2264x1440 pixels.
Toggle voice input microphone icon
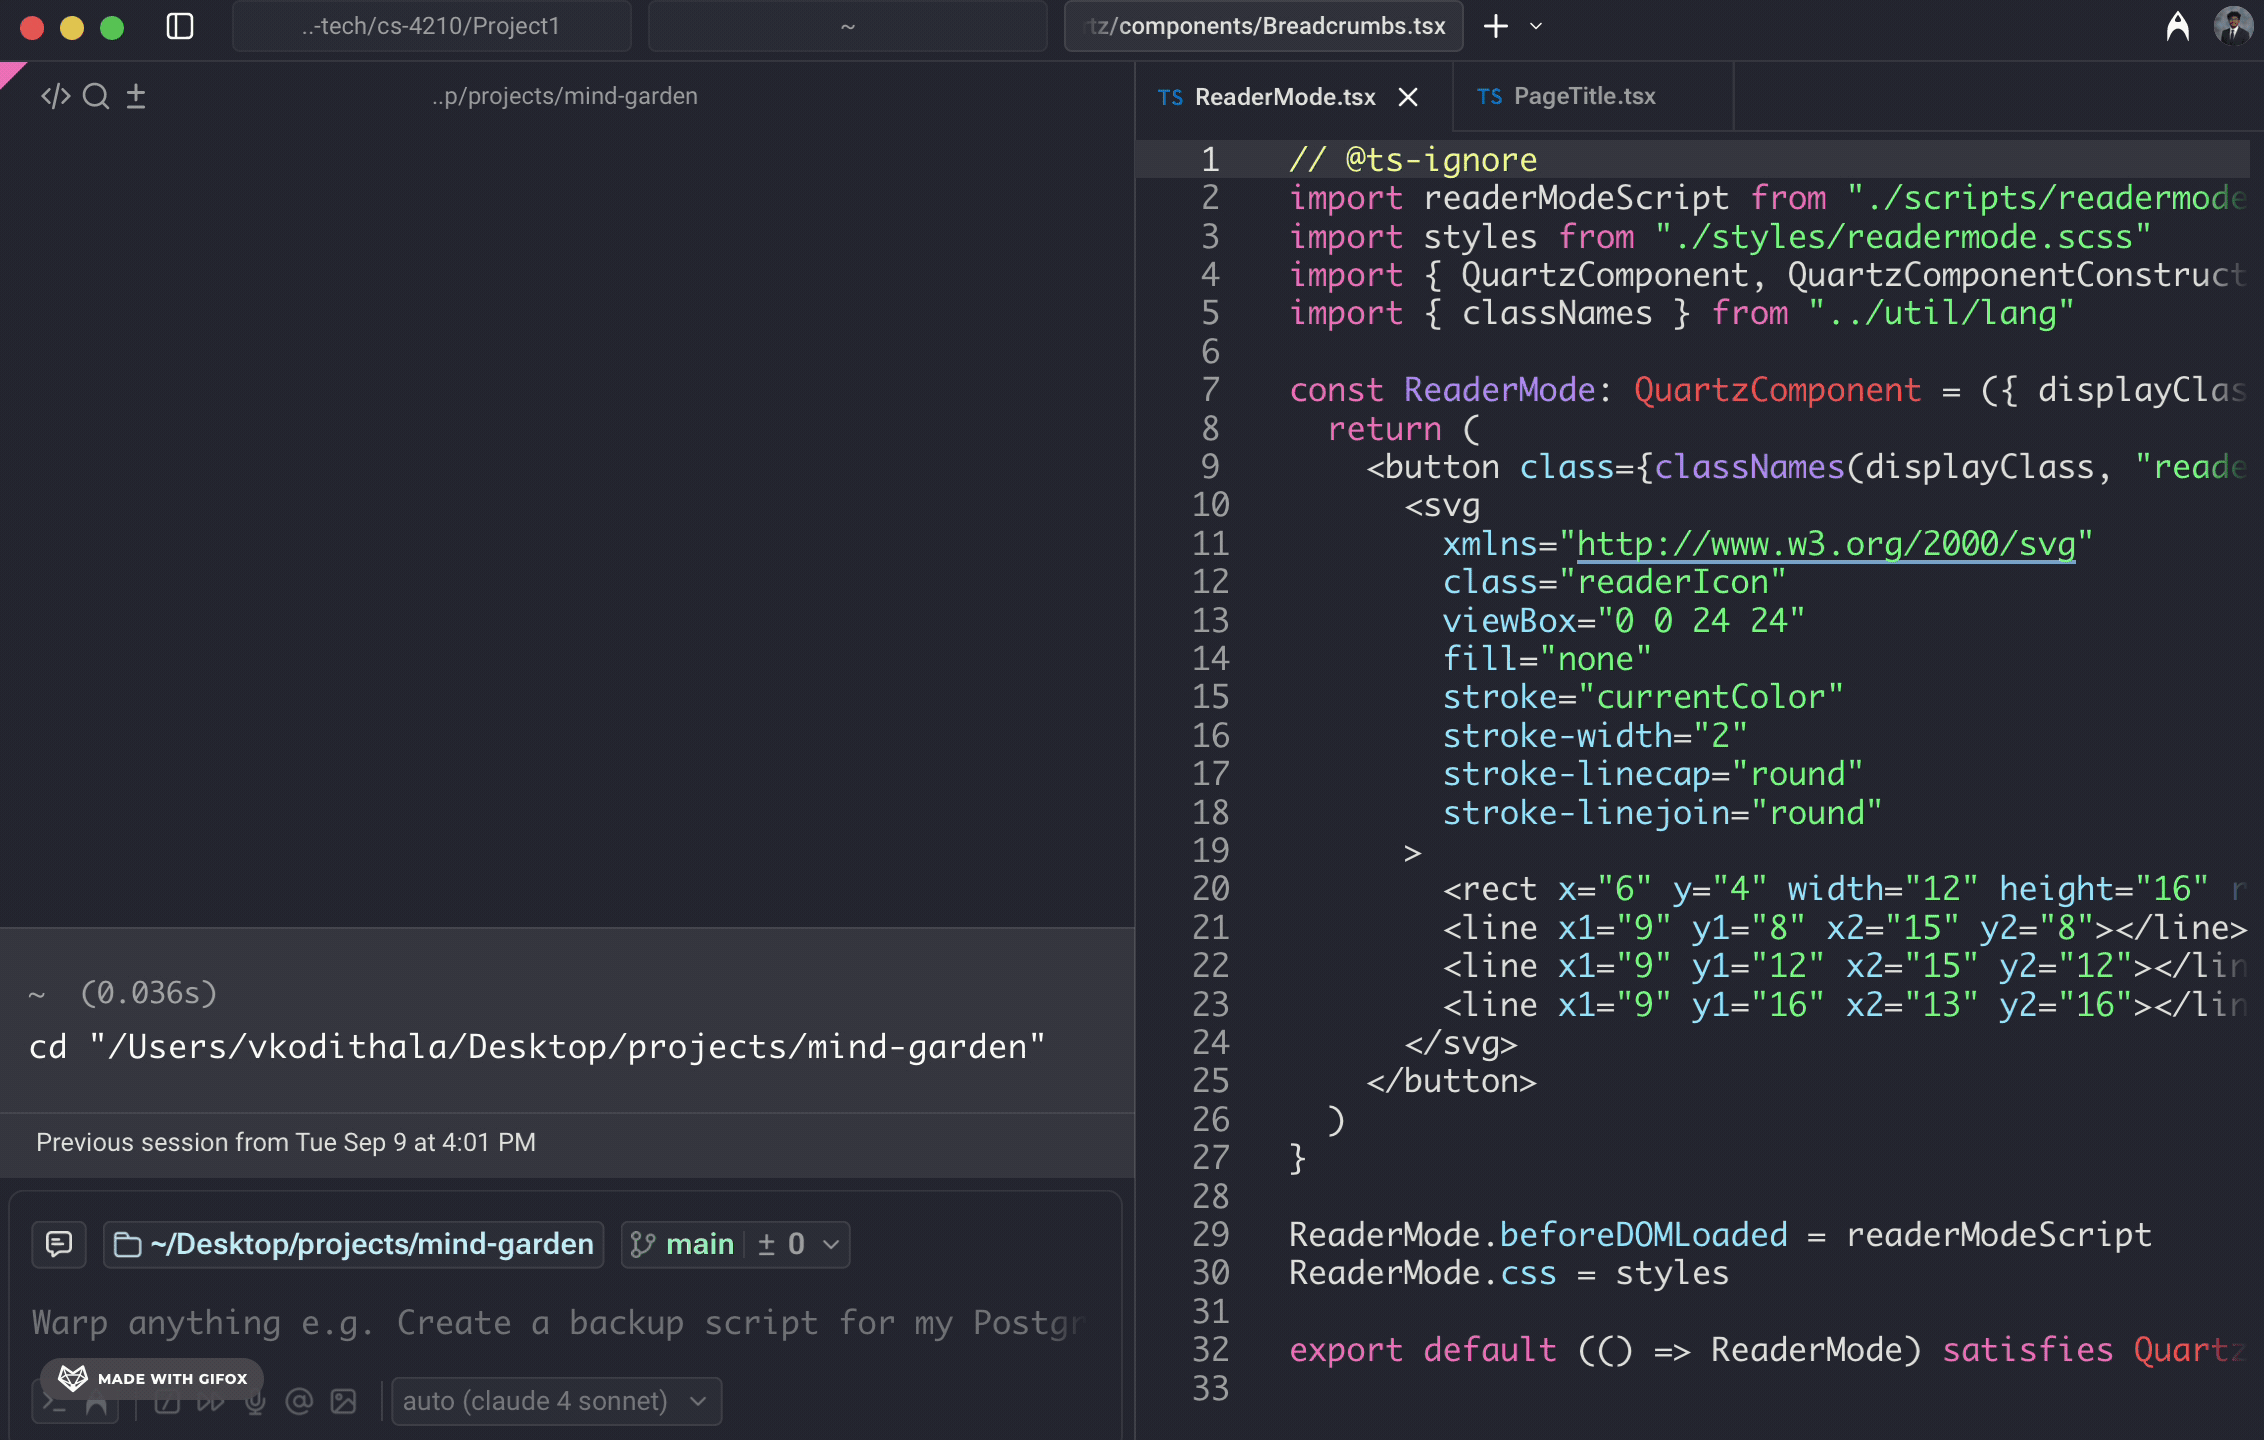click(255, 1401)
